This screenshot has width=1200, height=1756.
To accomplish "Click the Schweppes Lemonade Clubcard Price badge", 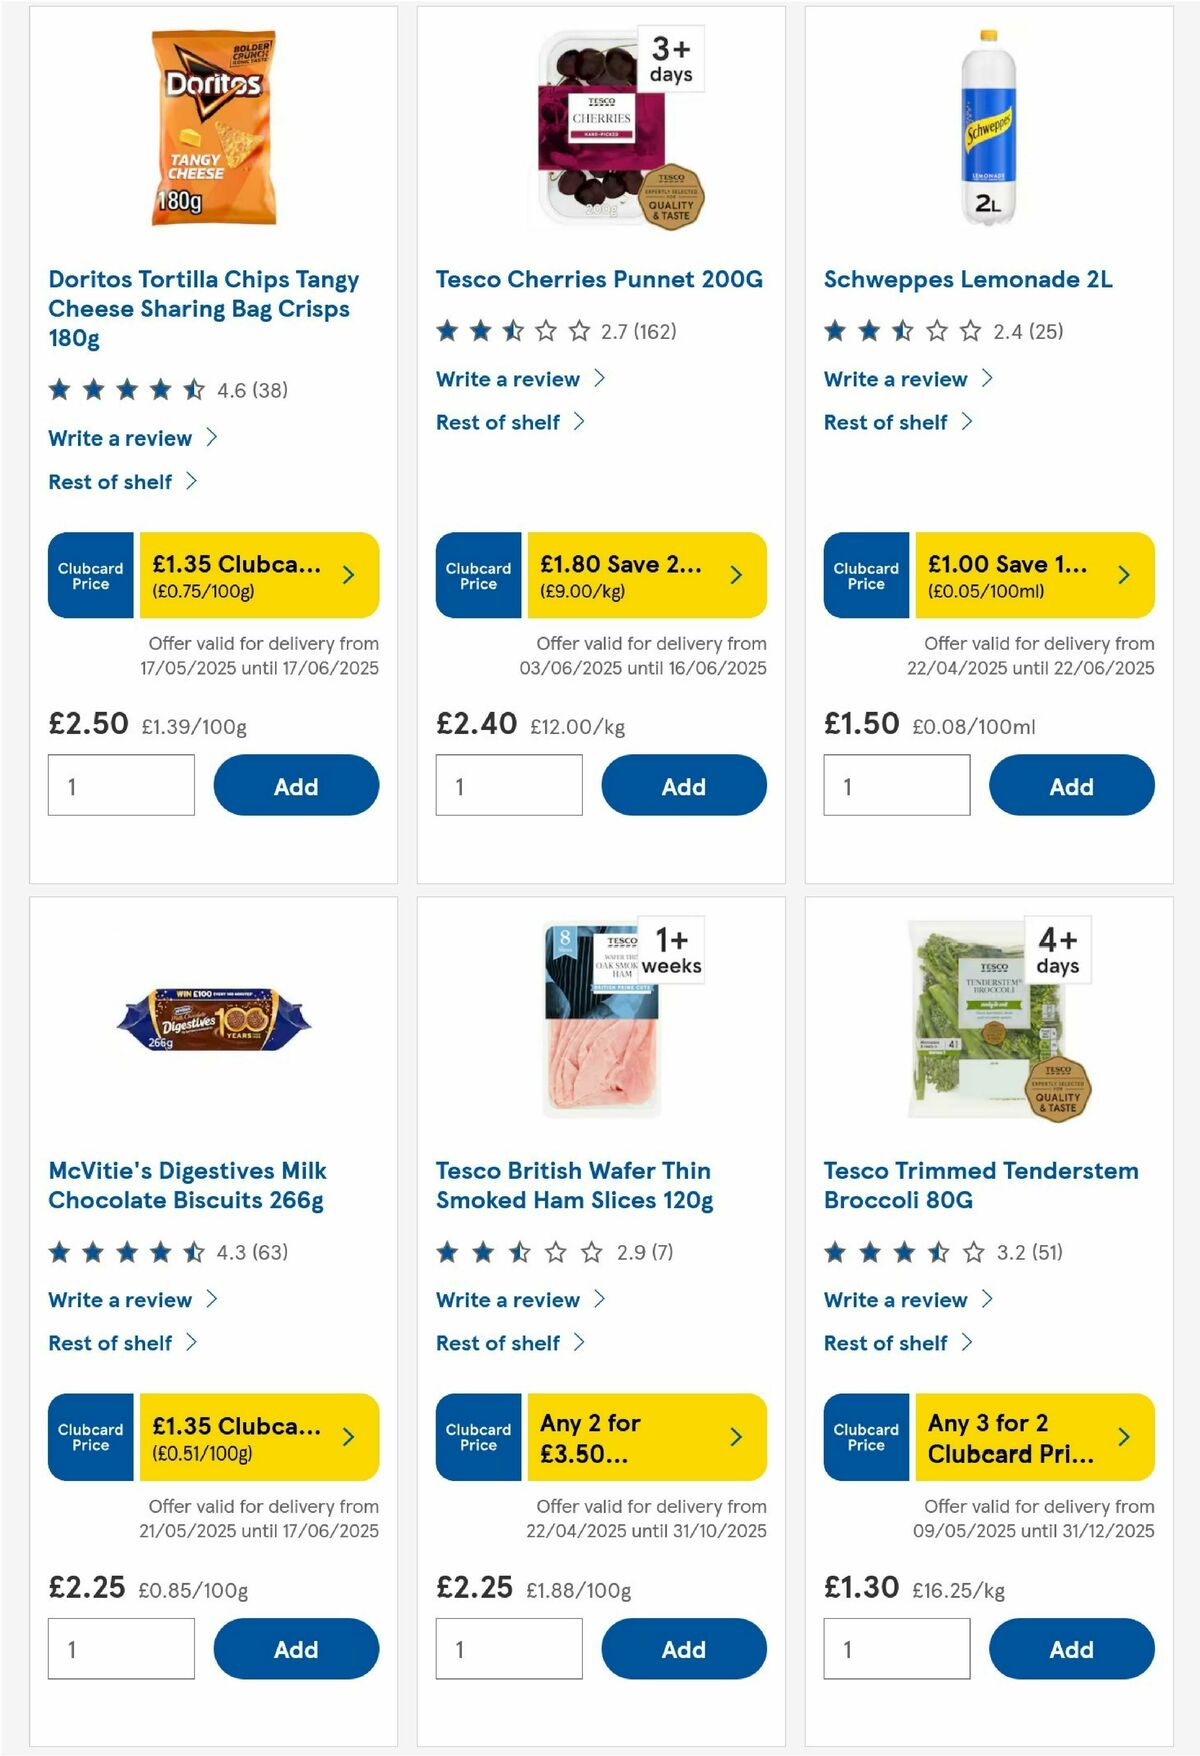I will (866, 574).
